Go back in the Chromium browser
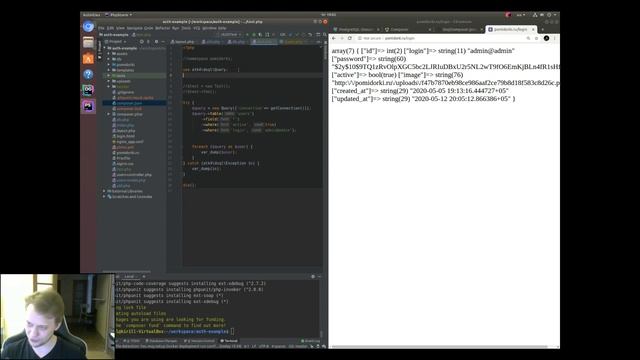This screenshot has width=640, height=360. point(334,38)
